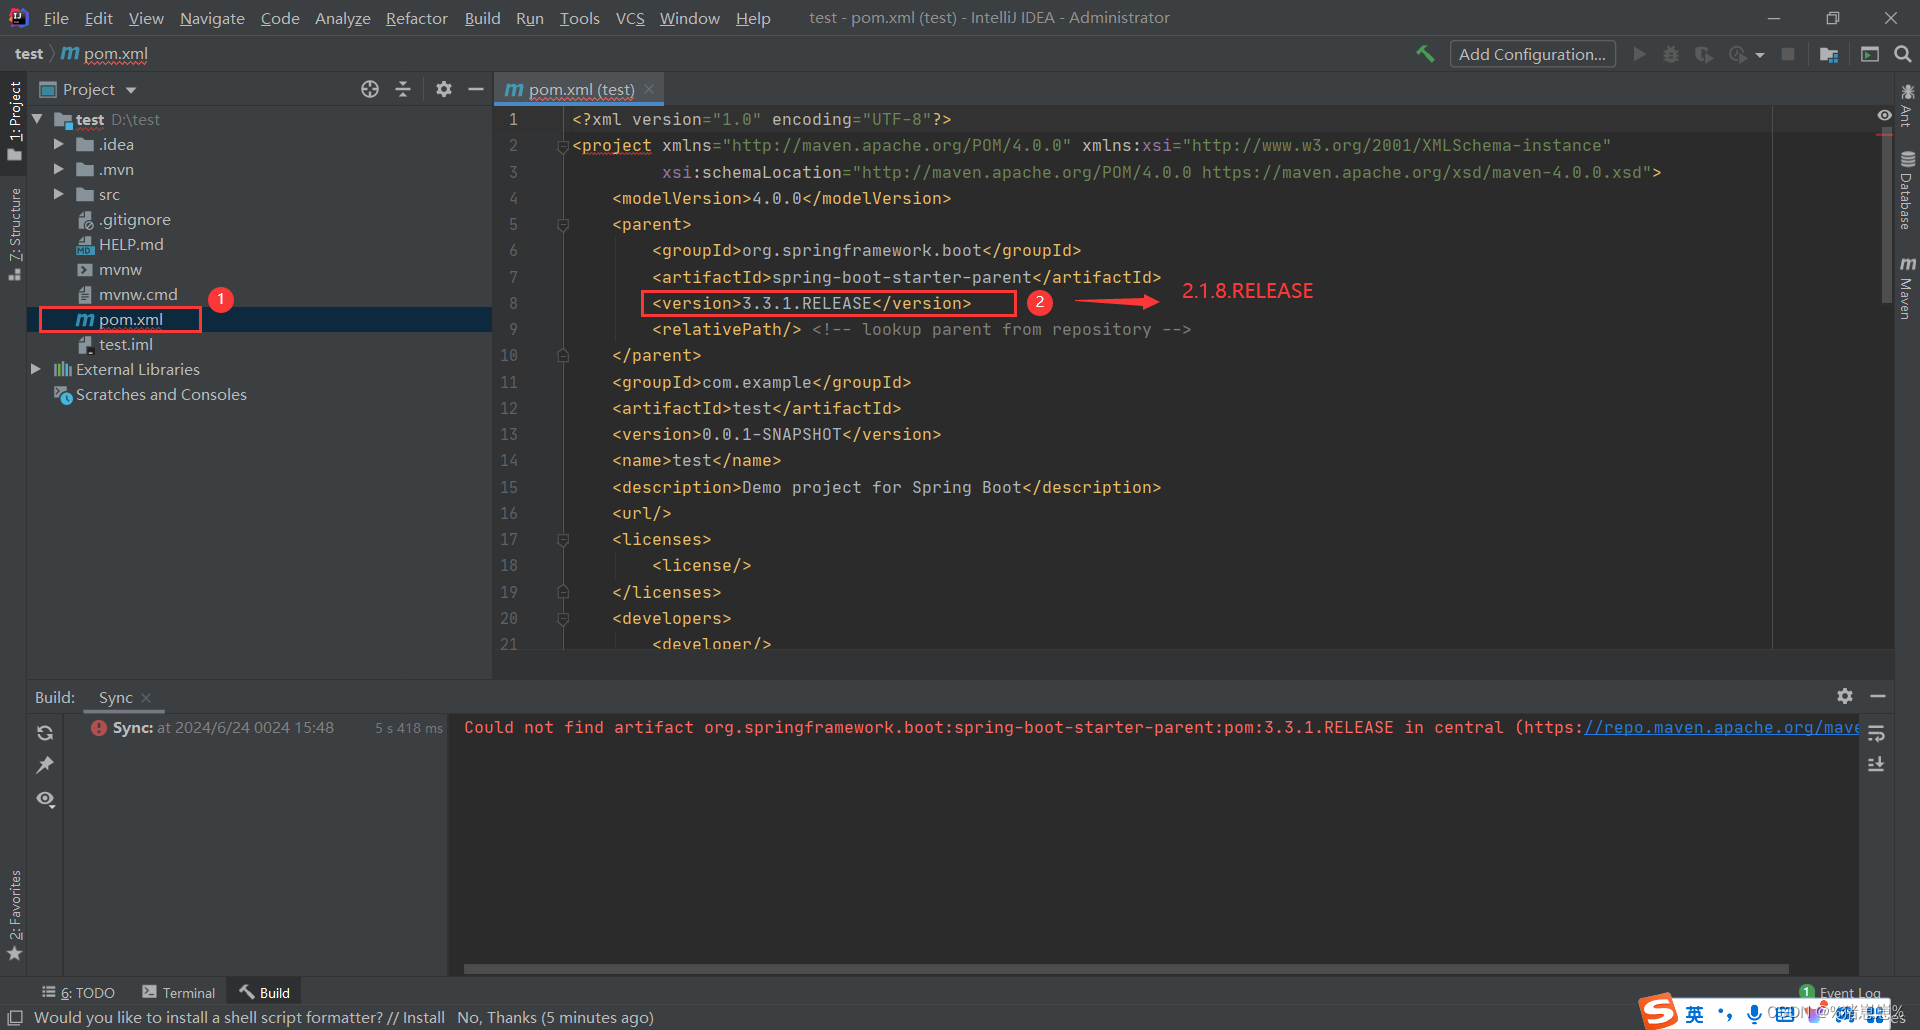
Task: Open the Database tool window stripe
Action: (1907, 191)
